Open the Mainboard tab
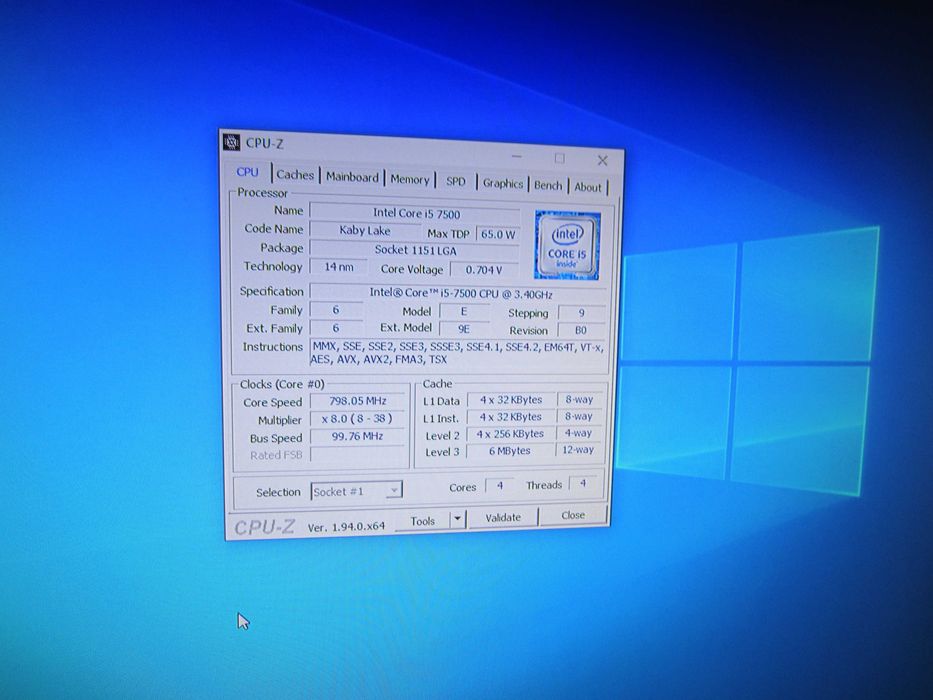The width and height of the screenshot is (933, 700). (x=352, y=177)
